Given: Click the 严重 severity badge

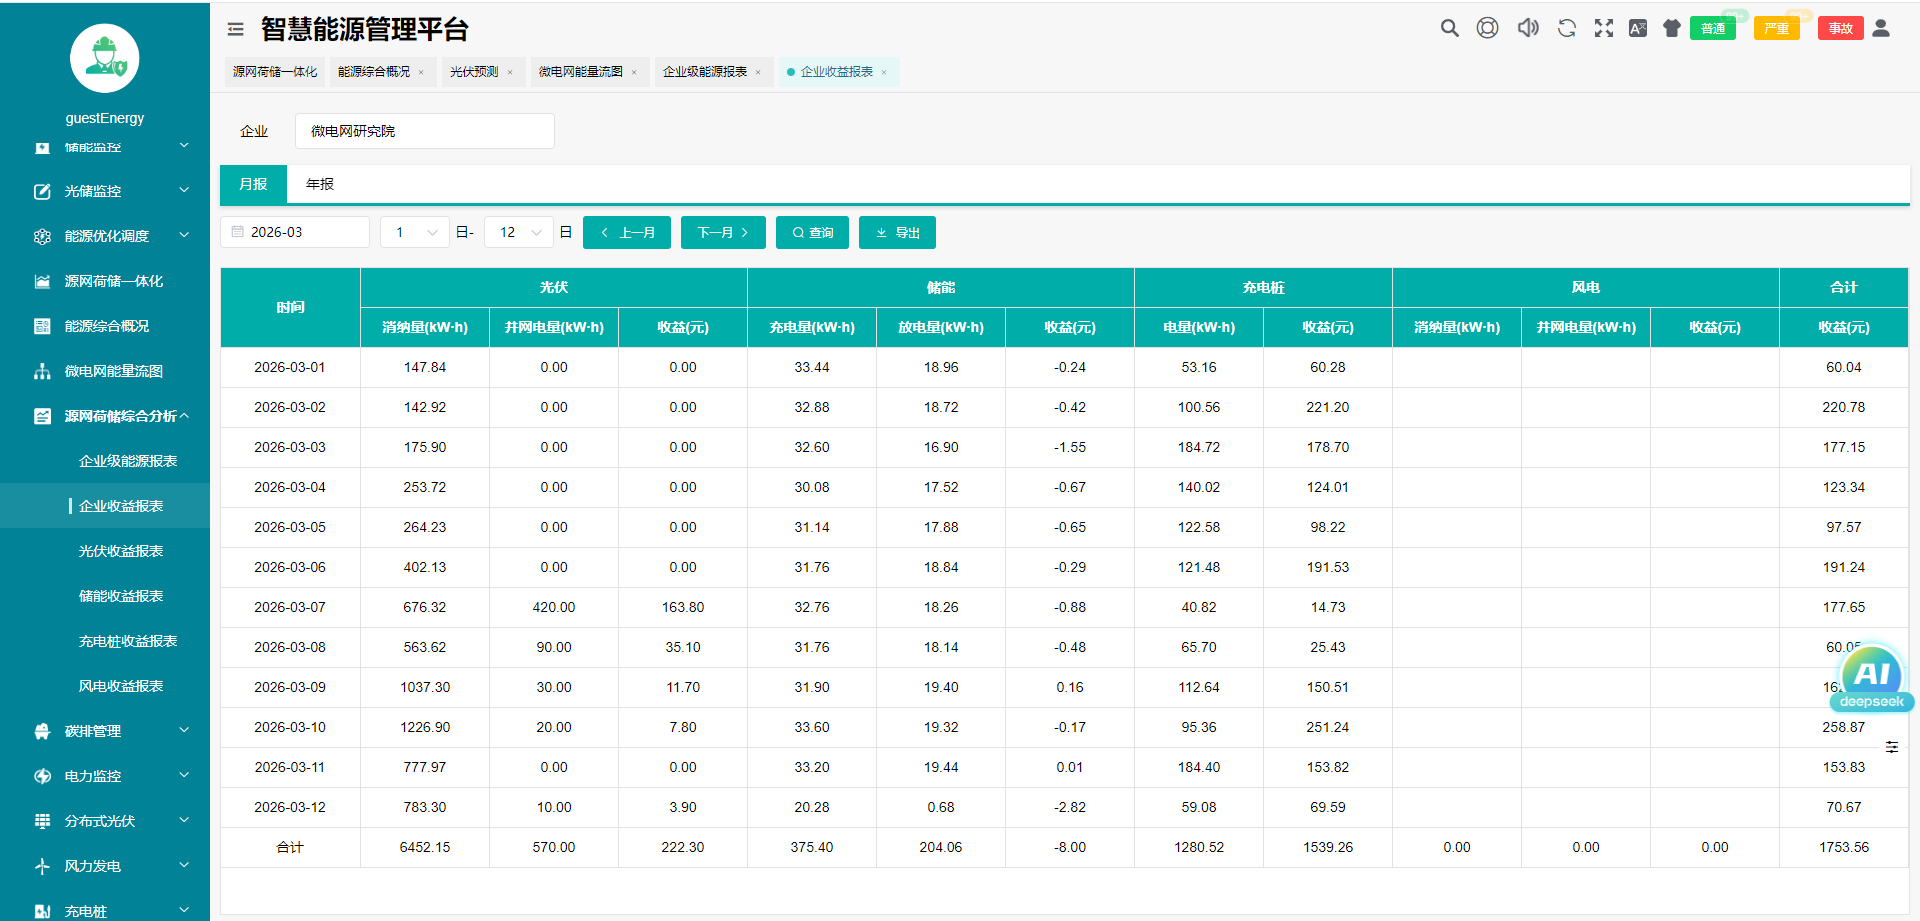Looking at the screenshot, I should (1777, 28).
